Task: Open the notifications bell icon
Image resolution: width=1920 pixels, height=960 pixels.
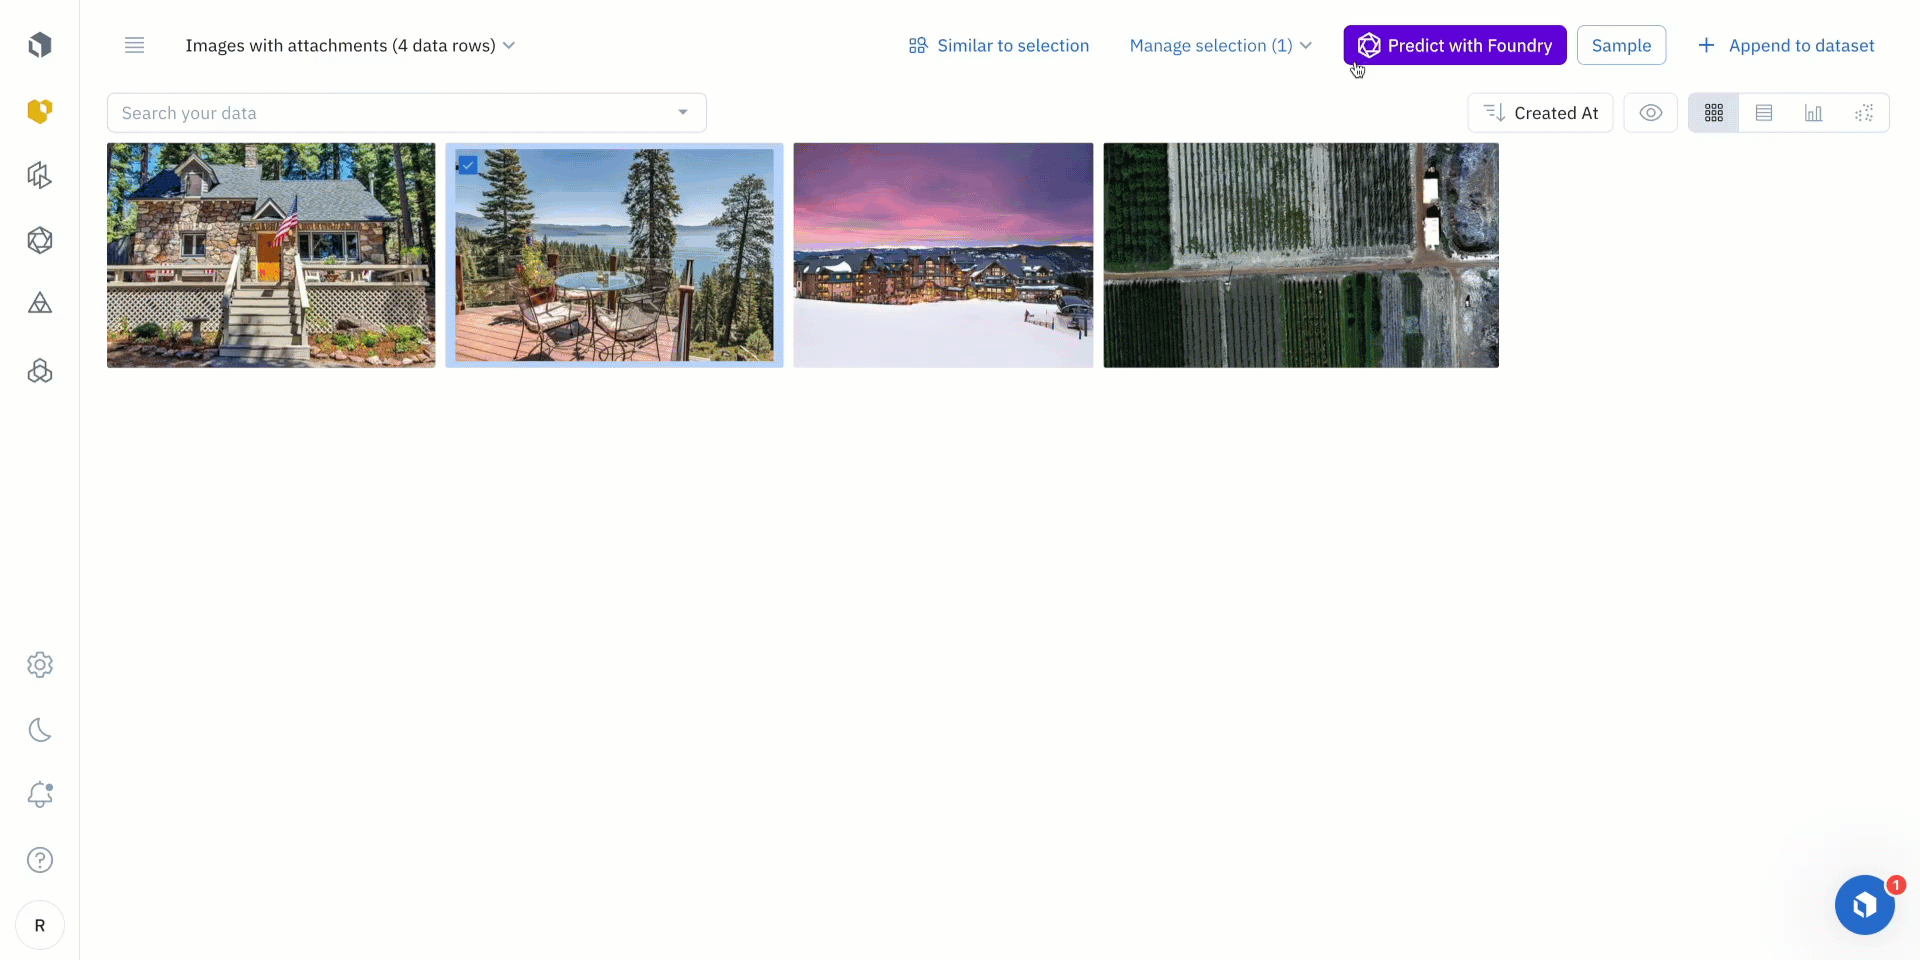Action: pos(40,795)
